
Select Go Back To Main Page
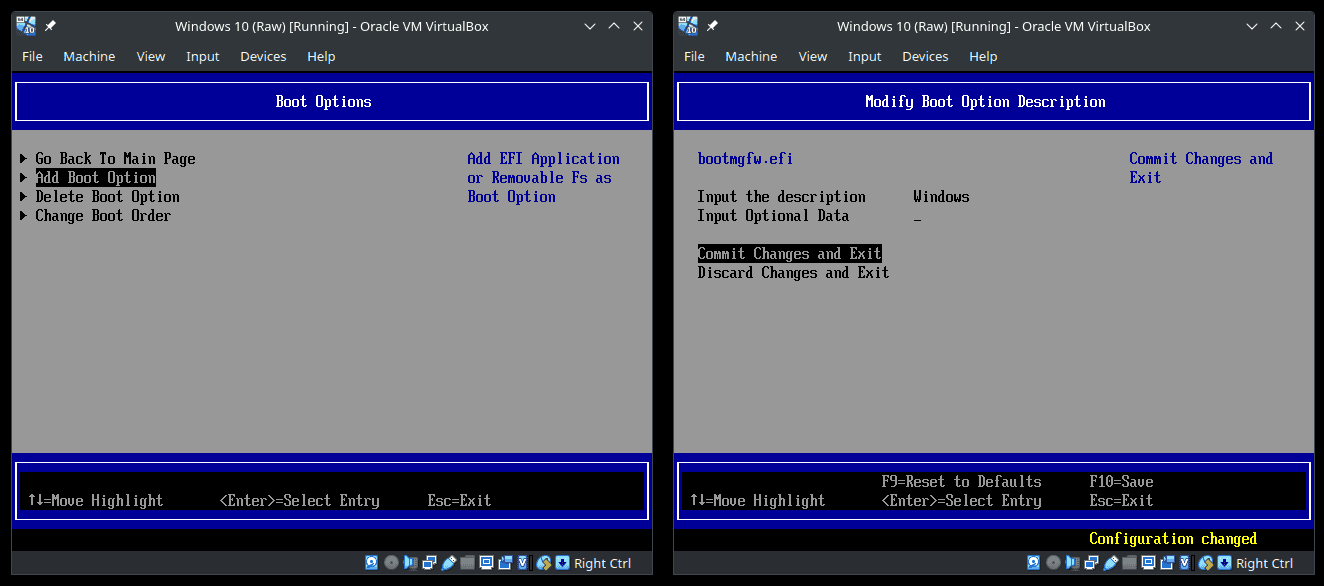click(x=115, y=159)
